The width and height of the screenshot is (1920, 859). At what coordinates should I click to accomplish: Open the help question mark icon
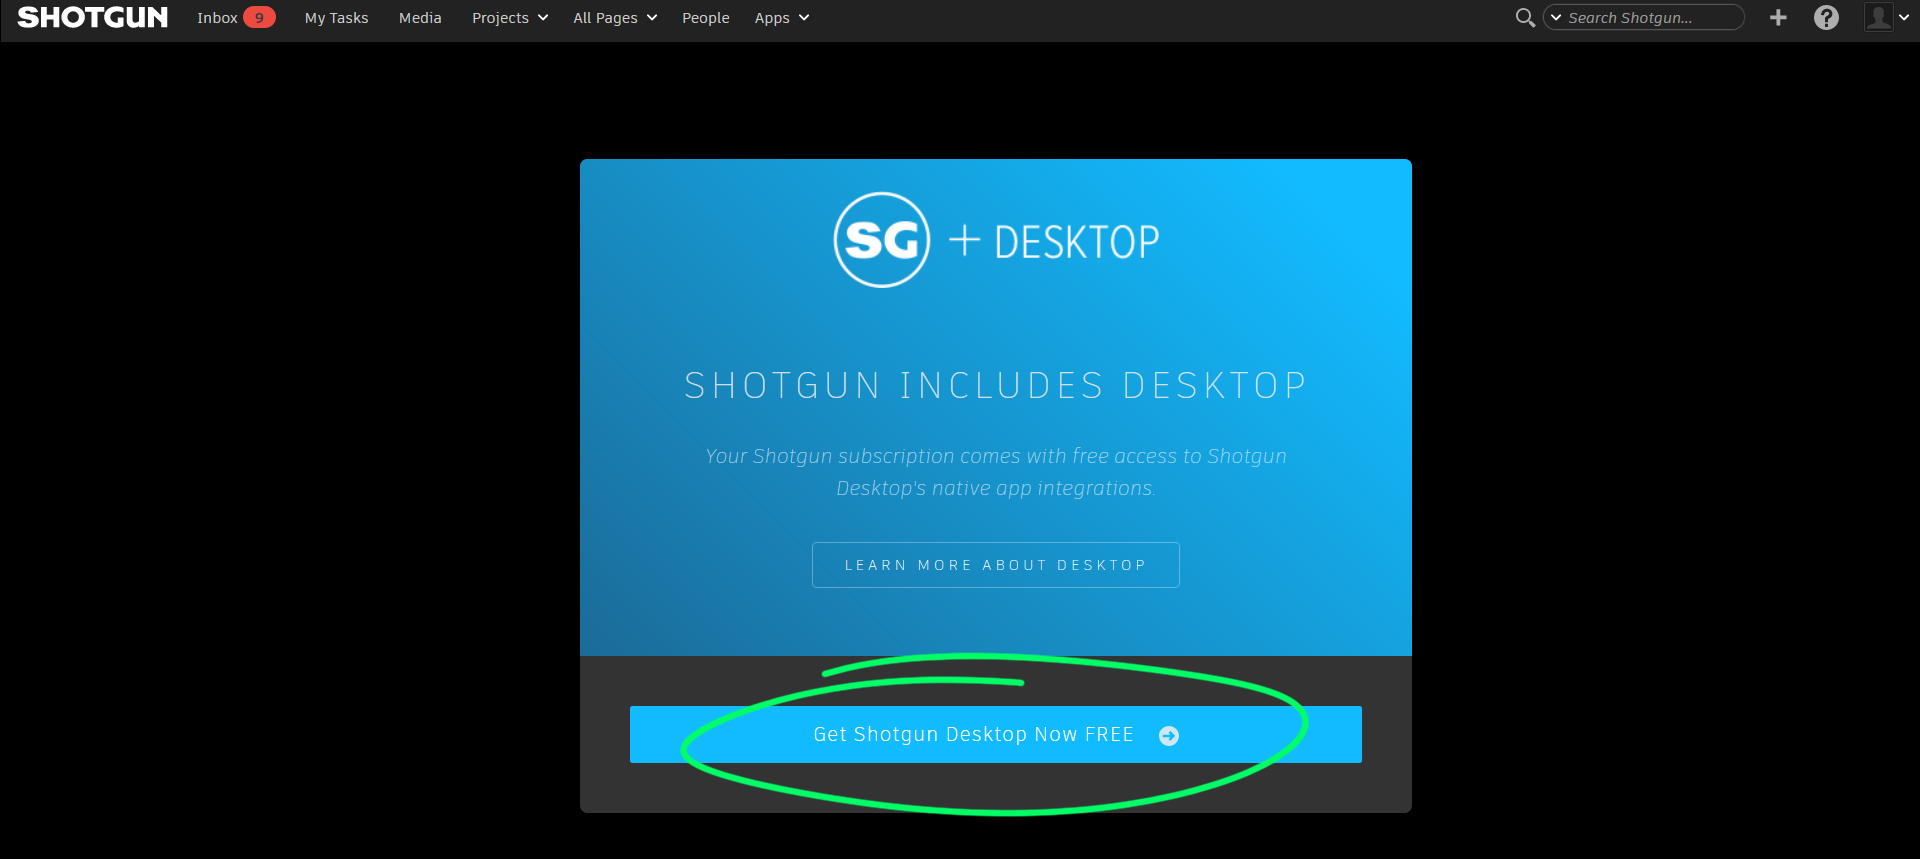tap(1826, 18)
